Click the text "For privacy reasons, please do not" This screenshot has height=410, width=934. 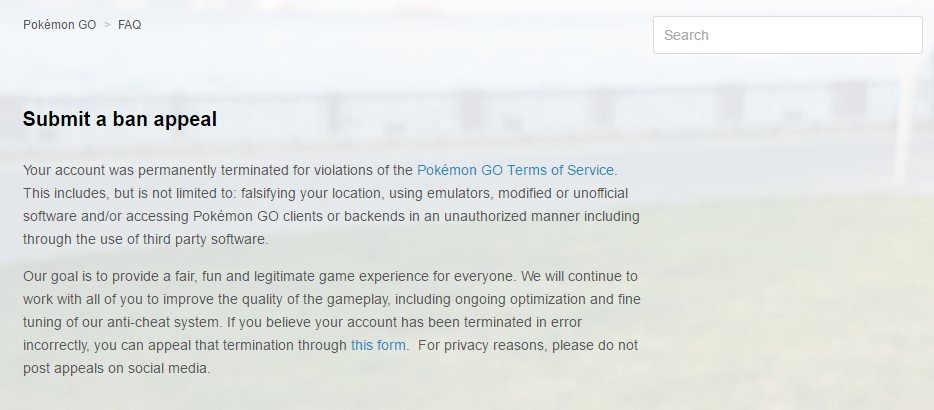pos(528,346)
